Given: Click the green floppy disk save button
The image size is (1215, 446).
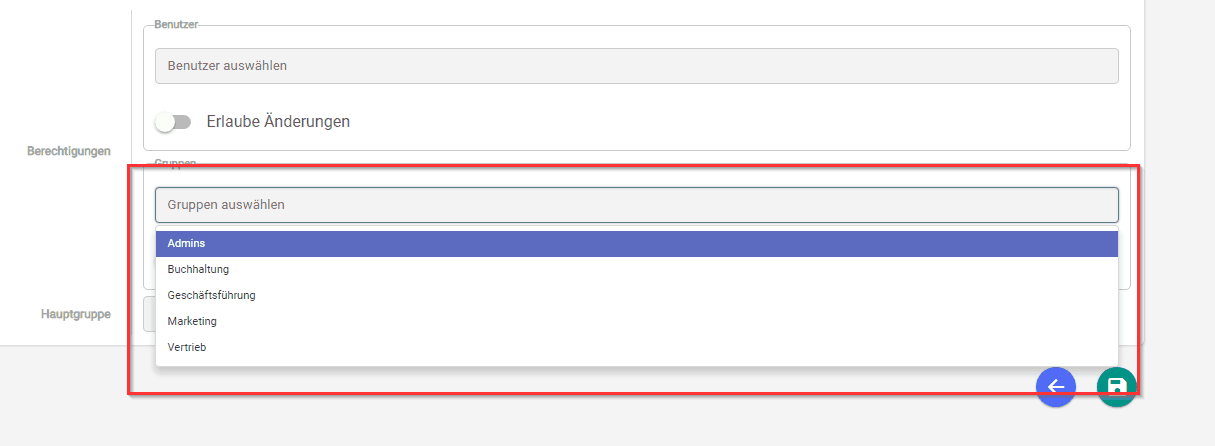Looking at the screenshot, I should 1116,387.
